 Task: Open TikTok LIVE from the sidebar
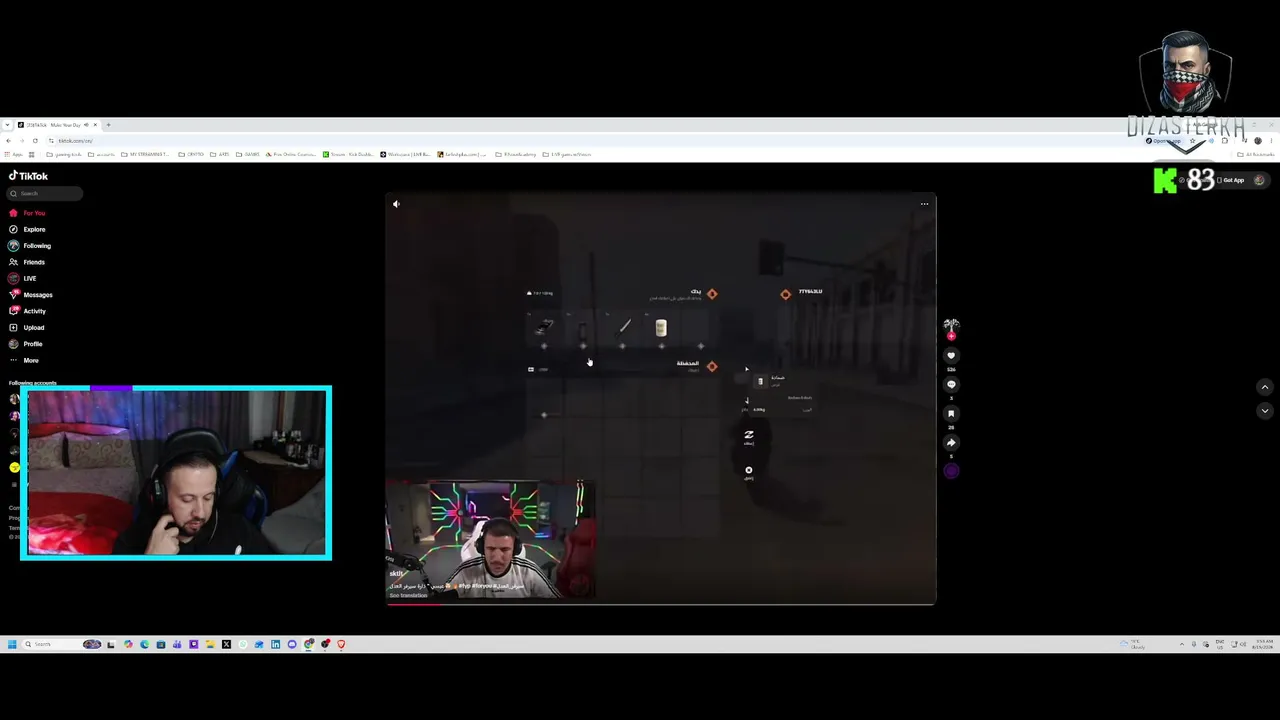pyautogui.click(x=23, y=278)
